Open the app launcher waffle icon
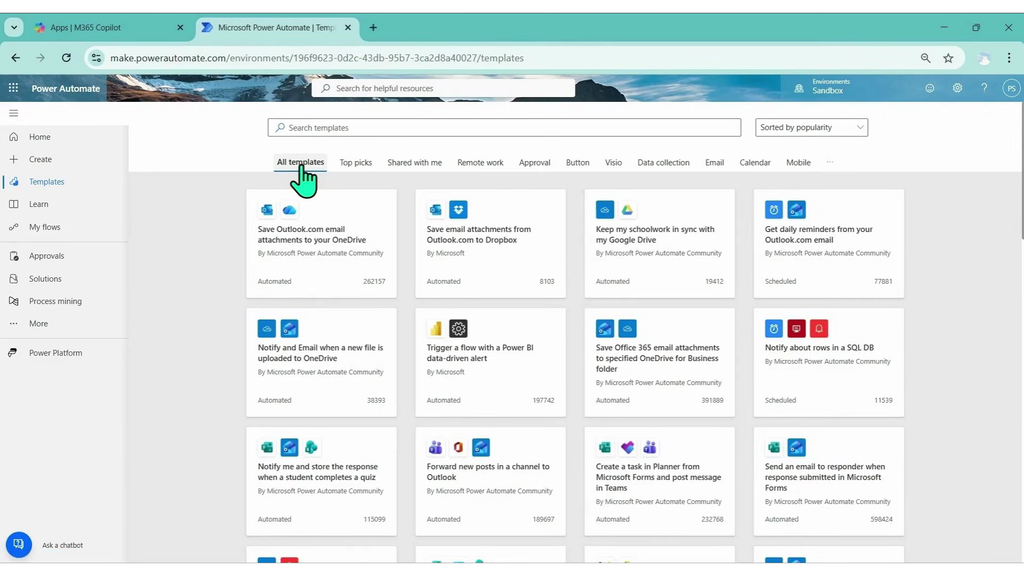Viewport: 1024px width, 576px height. click(x=13, y=88)
